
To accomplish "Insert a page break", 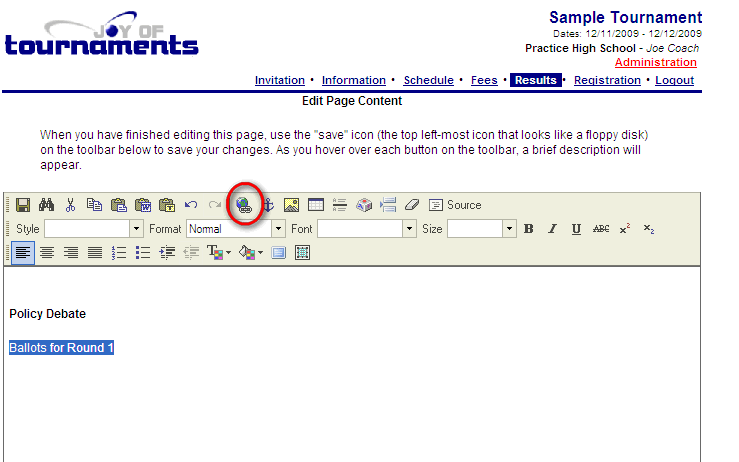I will pos(388,205).
